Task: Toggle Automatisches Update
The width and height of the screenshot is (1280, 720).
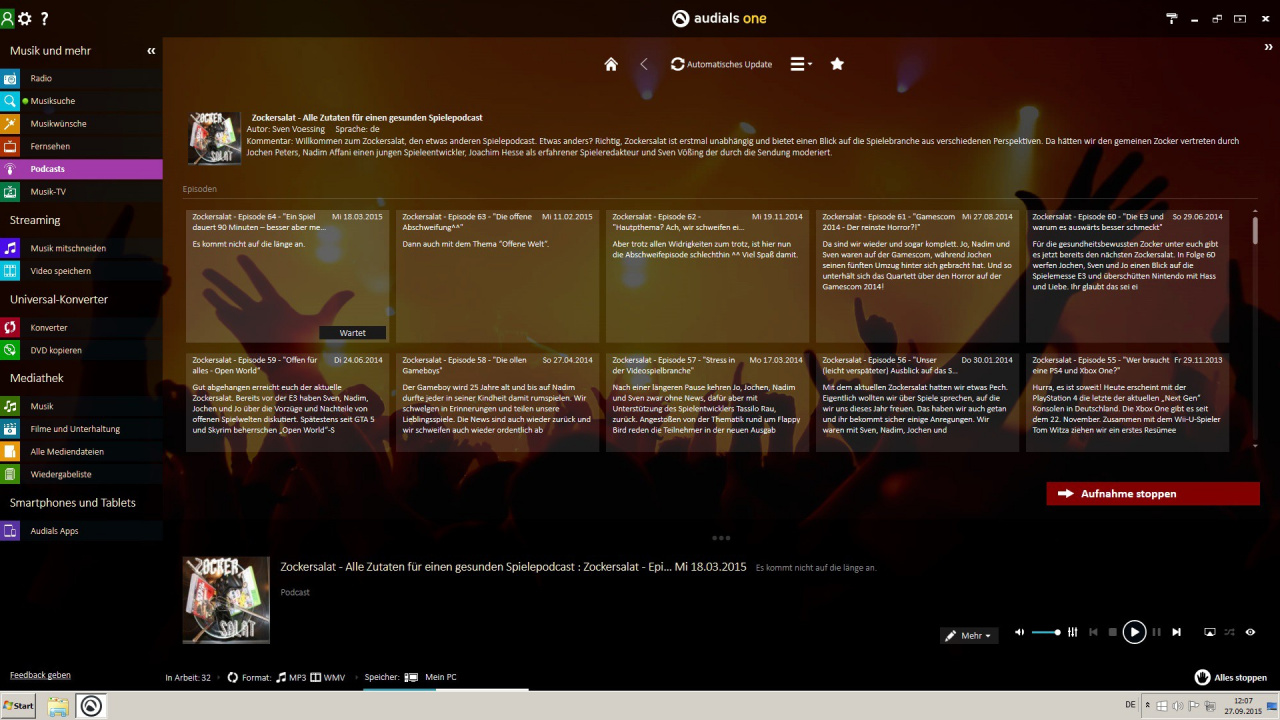Action: pyautogui.click(x=721, y=64)
